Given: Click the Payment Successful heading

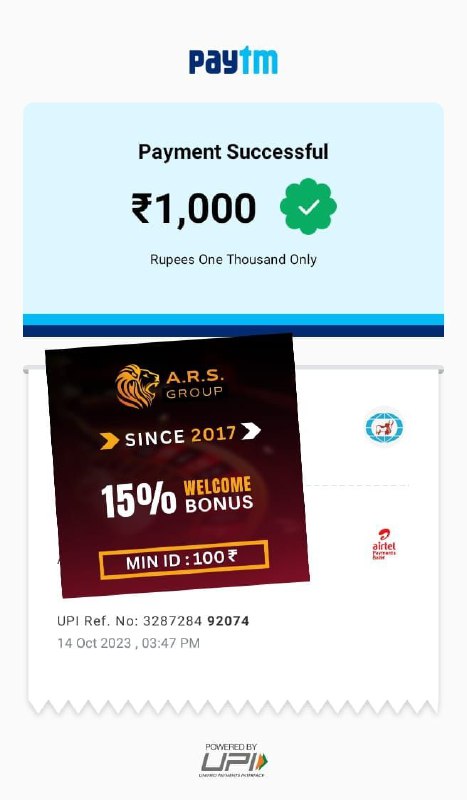Looking at the screenshot, I should point(233,152).
